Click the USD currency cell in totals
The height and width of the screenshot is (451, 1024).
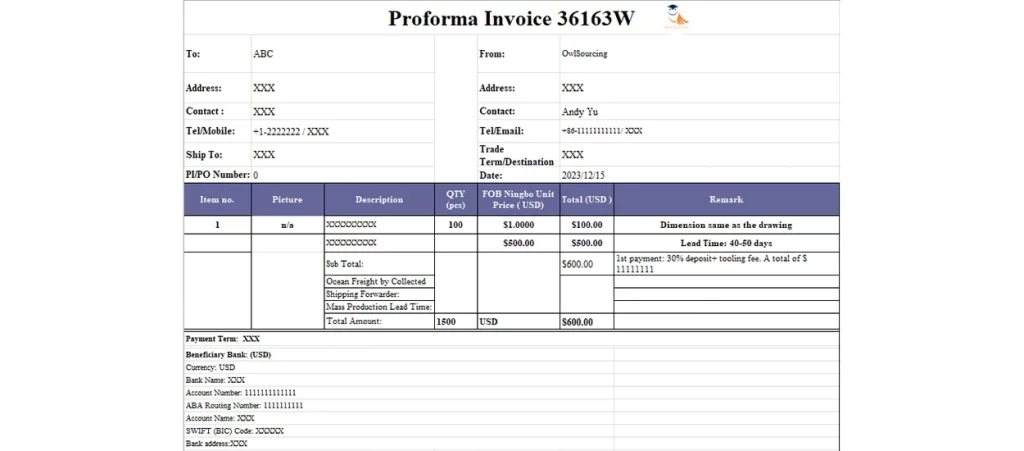click(x=519, y=322)
